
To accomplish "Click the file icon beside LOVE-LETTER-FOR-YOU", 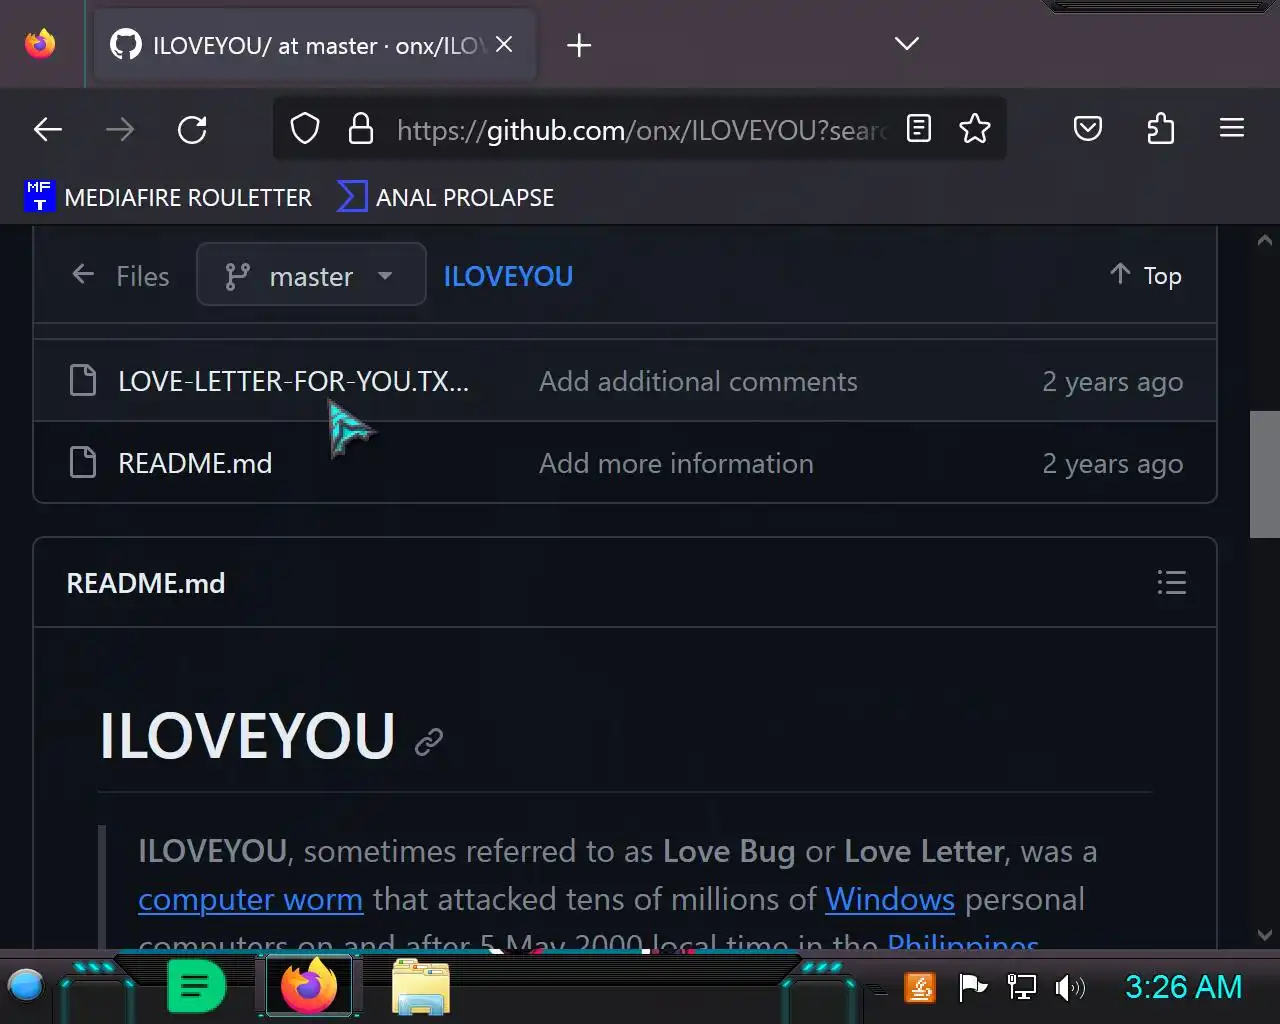I will point(83,380).
